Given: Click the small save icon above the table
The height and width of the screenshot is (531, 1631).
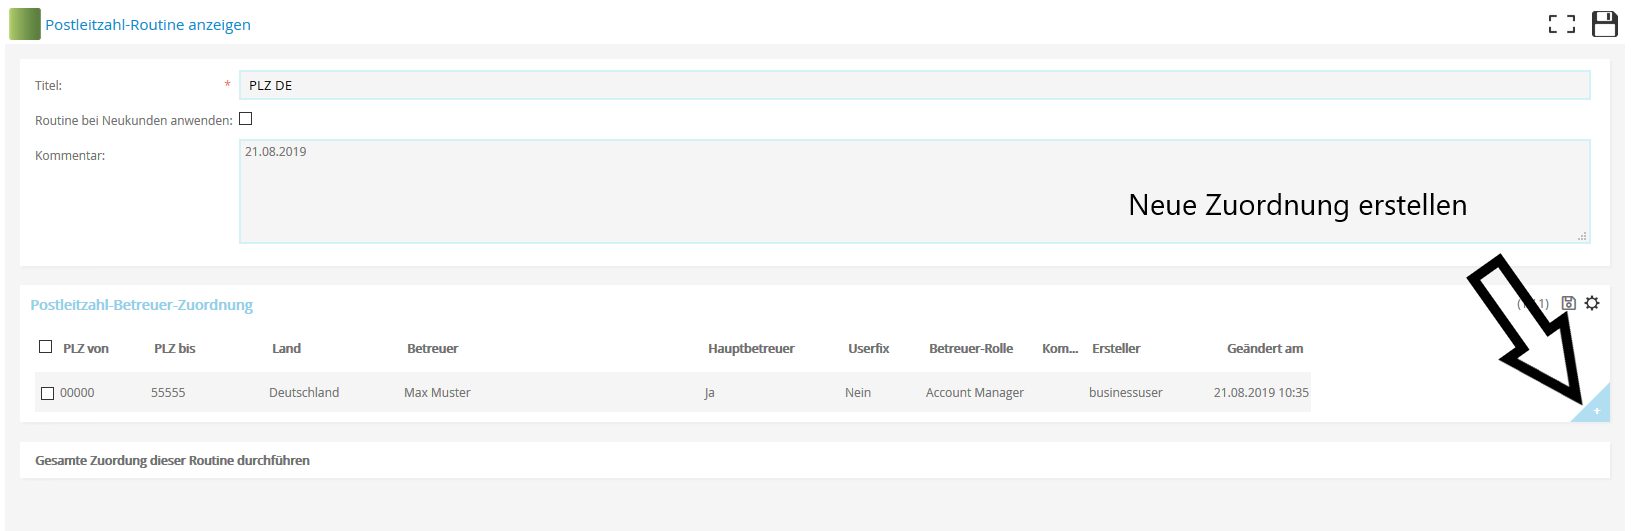Looking at the screenshot, I should (1568, 303).
